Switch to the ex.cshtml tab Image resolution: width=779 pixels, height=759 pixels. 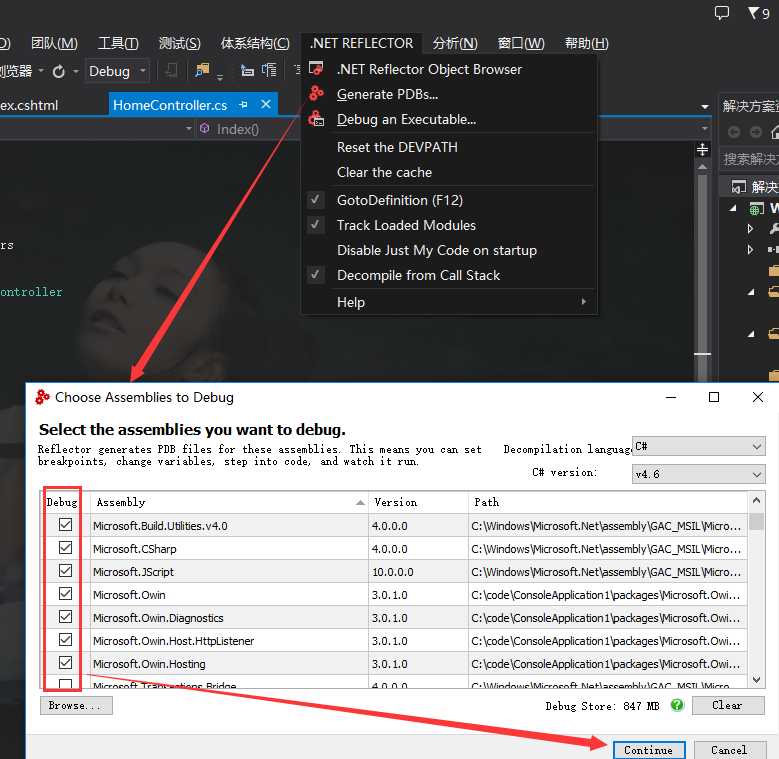pos(29,105)
